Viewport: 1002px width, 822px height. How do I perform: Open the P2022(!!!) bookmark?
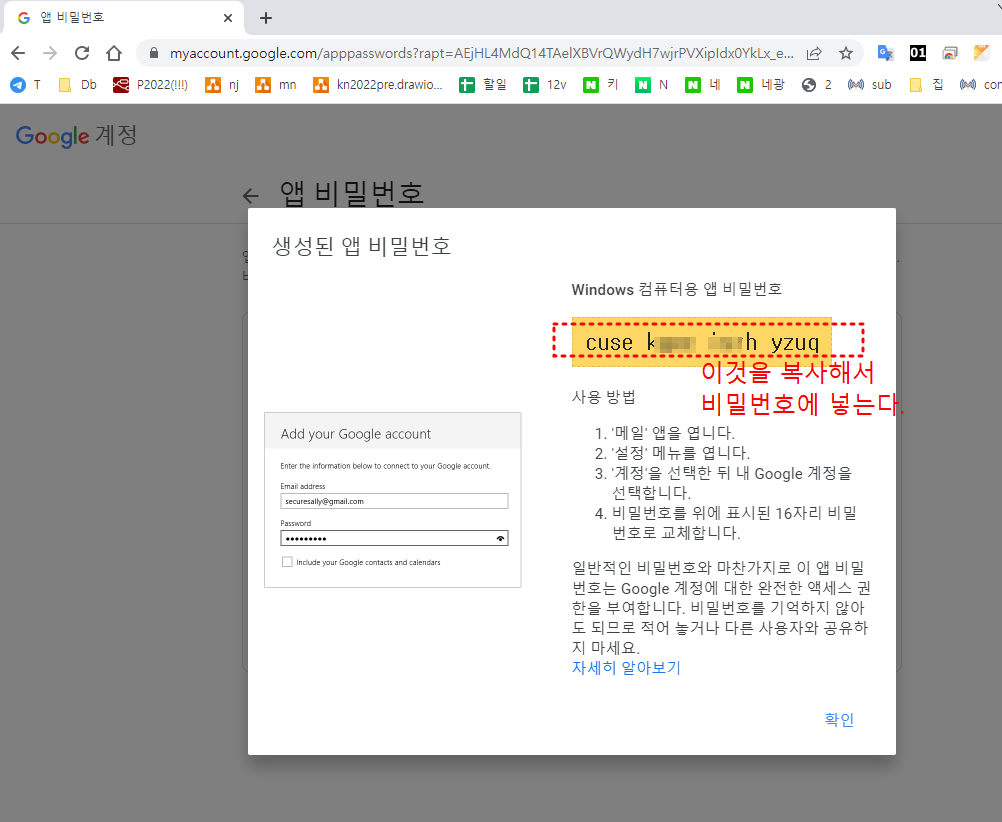(x=150, y=84)
